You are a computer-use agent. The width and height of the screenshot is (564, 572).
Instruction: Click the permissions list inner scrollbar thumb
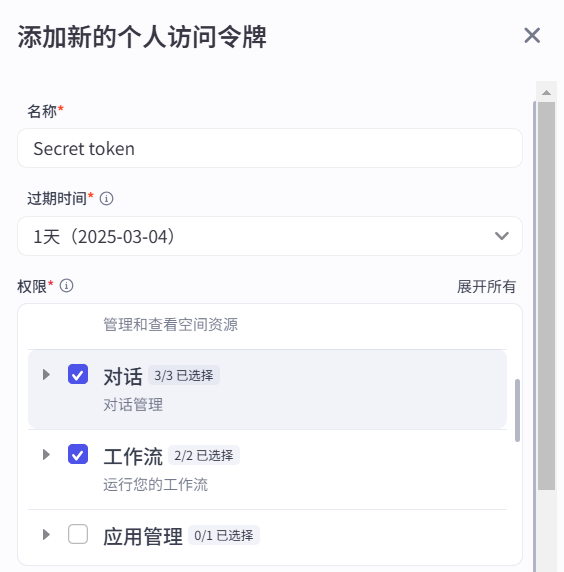[x=517, y=410]
